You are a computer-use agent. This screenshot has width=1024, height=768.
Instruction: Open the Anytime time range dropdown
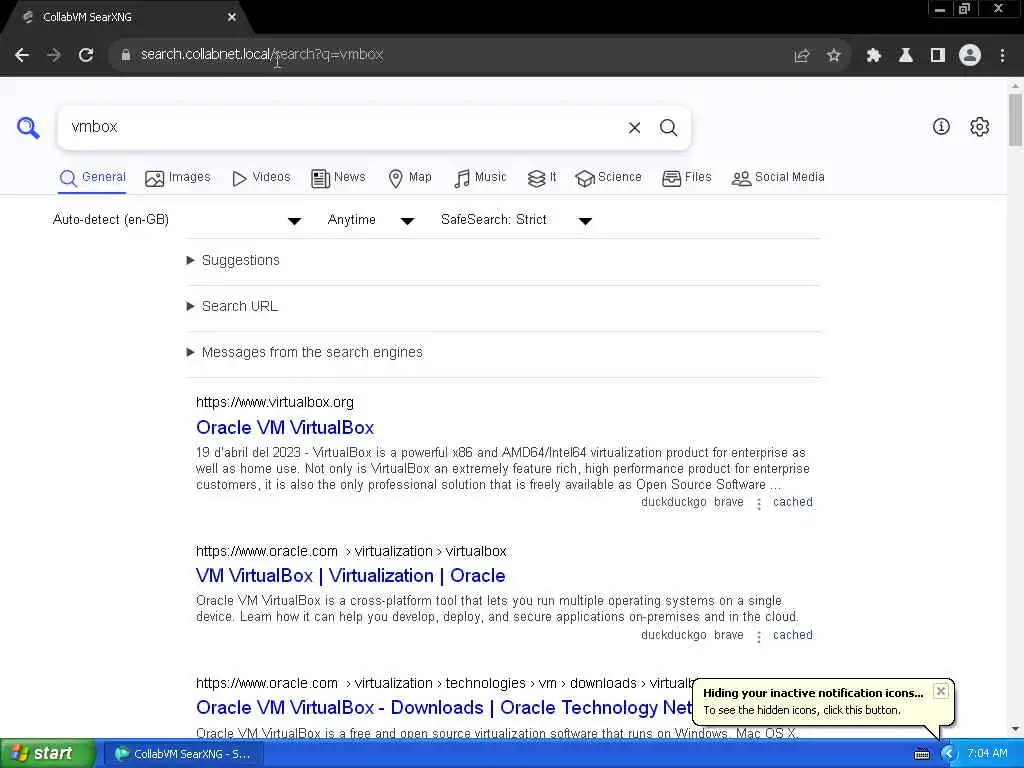(x=371, y=220)
